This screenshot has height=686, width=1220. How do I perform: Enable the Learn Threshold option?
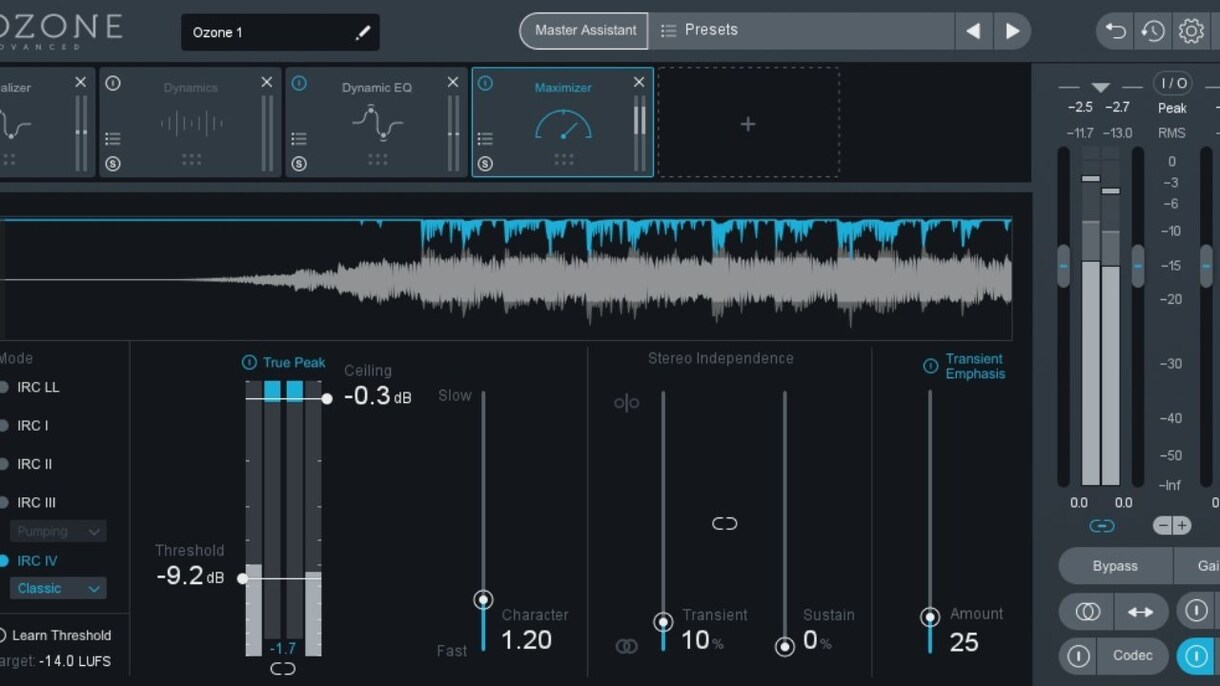coord(54,635)
